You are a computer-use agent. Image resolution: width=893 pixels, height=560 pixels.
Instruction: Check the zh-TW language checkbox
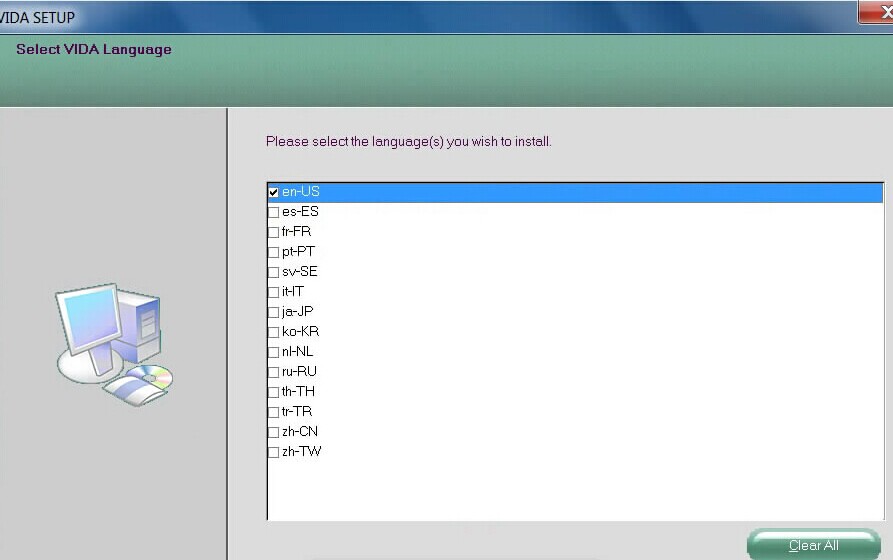pos(273,452)
